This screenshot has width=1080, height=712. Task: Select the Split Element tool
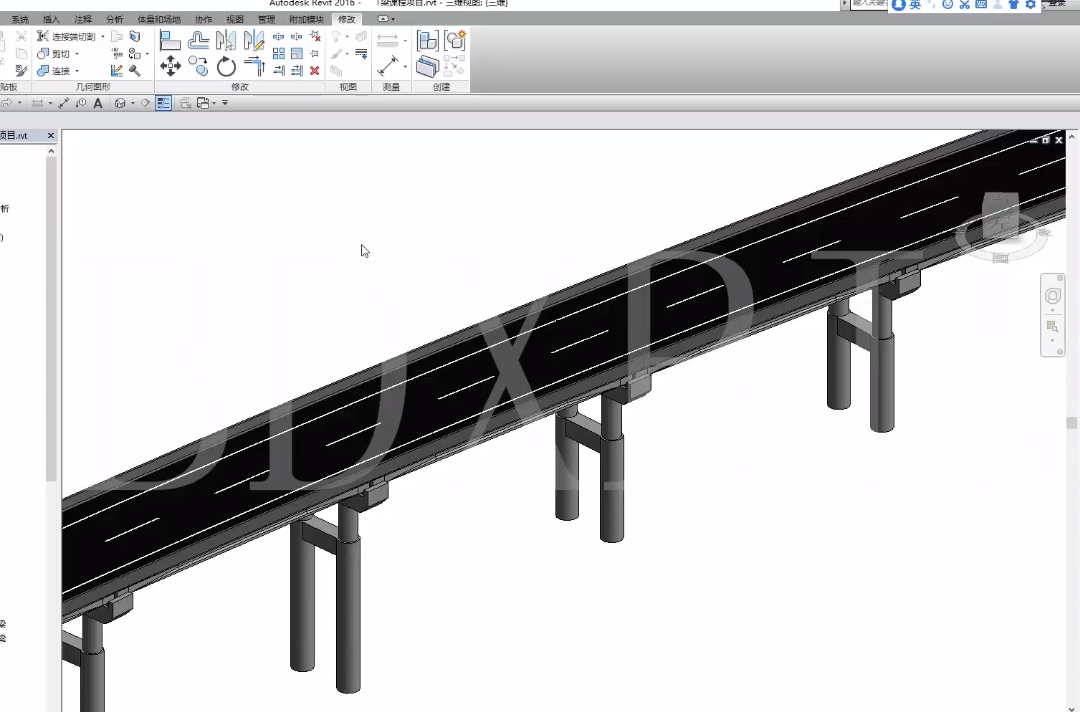pyautogui.click(x=278, y=36)
